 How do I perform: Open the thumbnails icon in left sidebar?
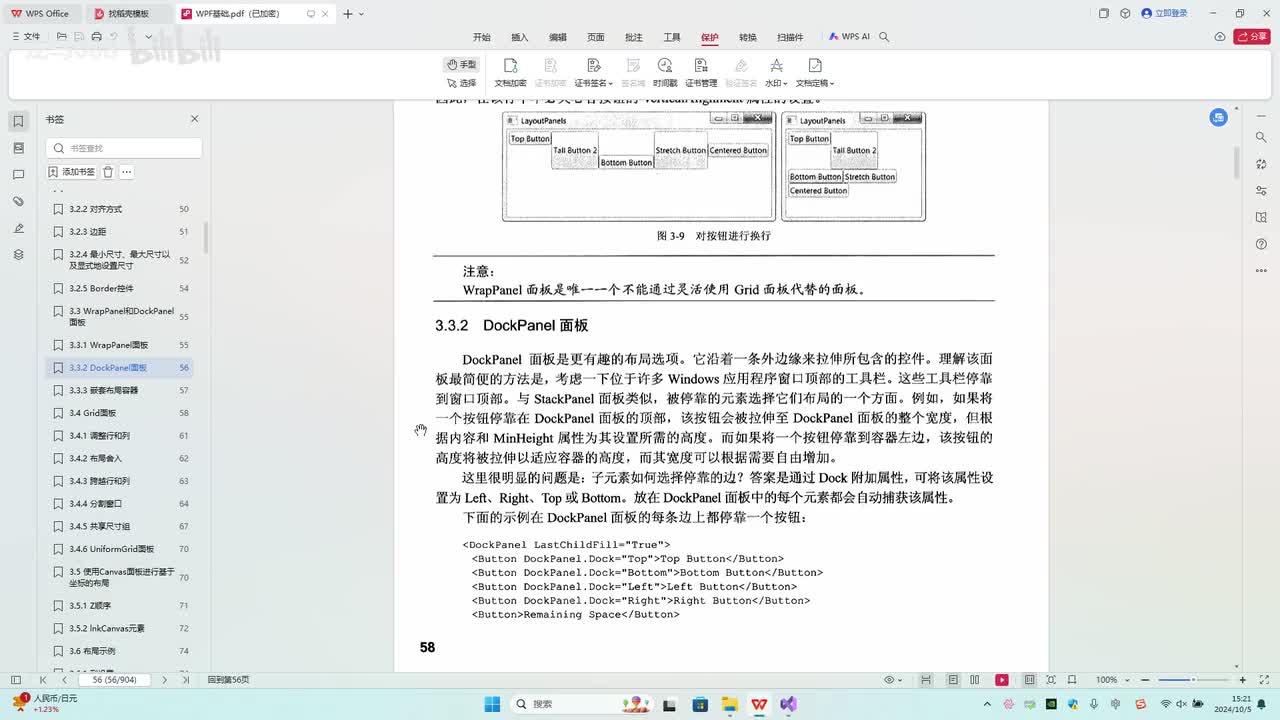pyautogui.click(x=18, y=148)
